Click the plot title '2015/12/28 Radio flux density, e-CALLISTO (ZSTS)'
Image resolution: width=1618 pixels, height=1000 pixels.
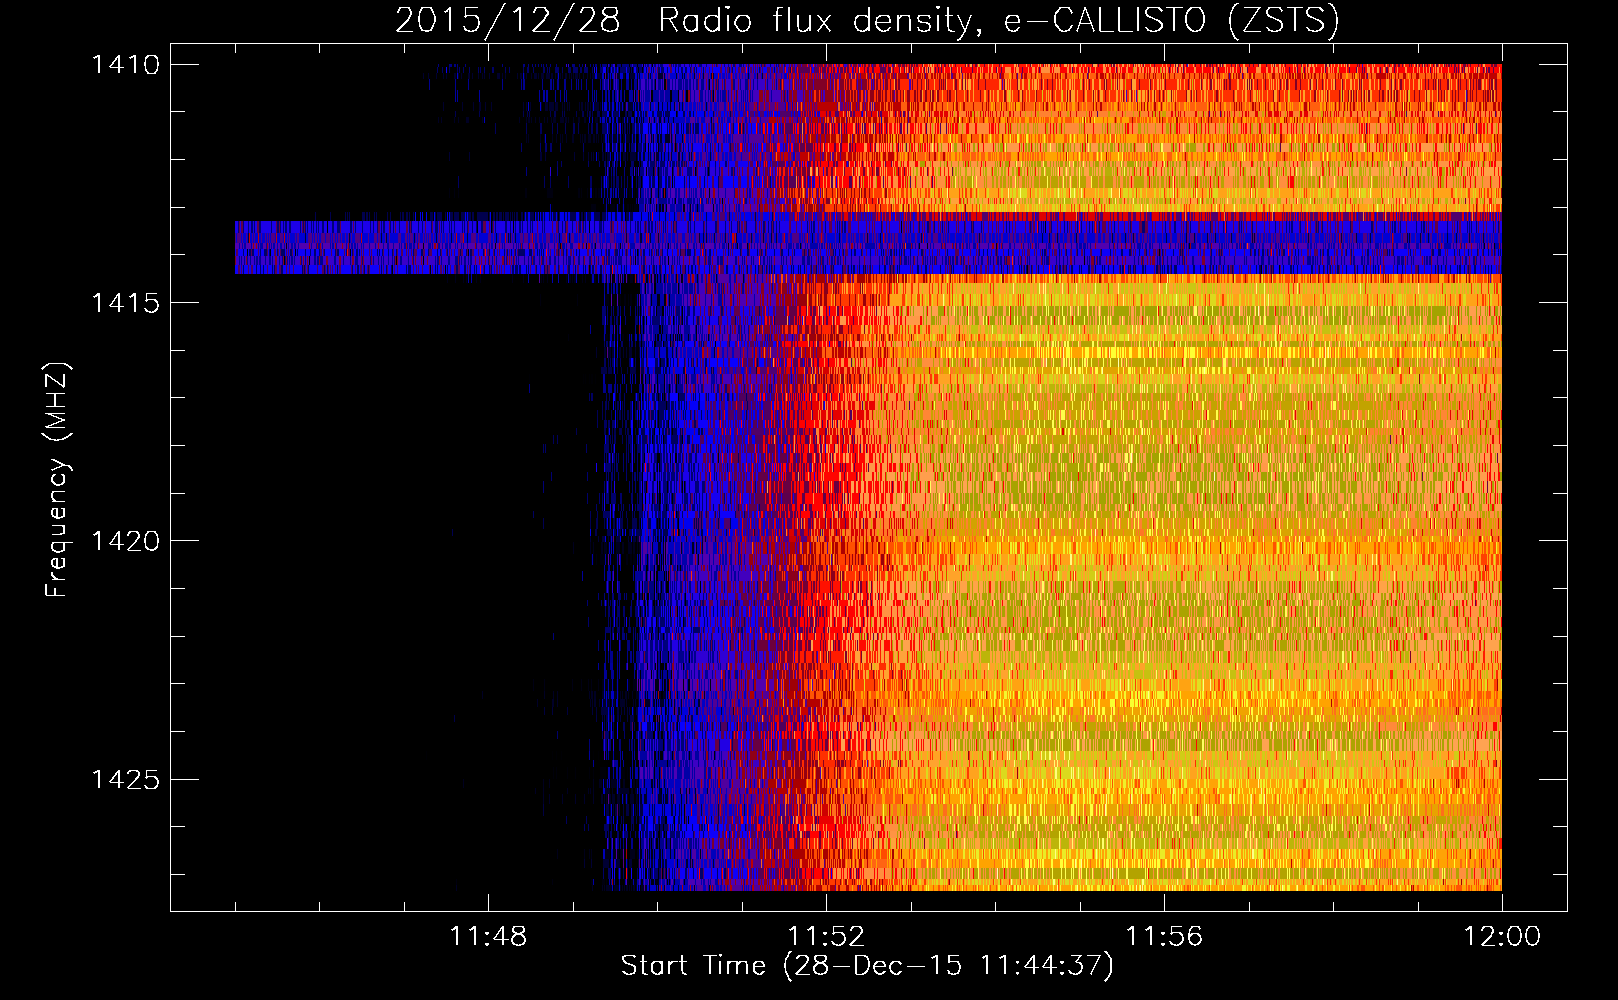867,20
